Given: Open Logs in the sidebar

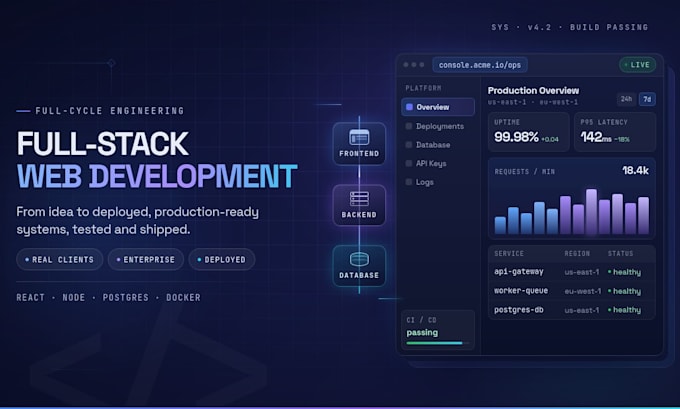Looking at the screenshot, I should [x=438, y=182].
